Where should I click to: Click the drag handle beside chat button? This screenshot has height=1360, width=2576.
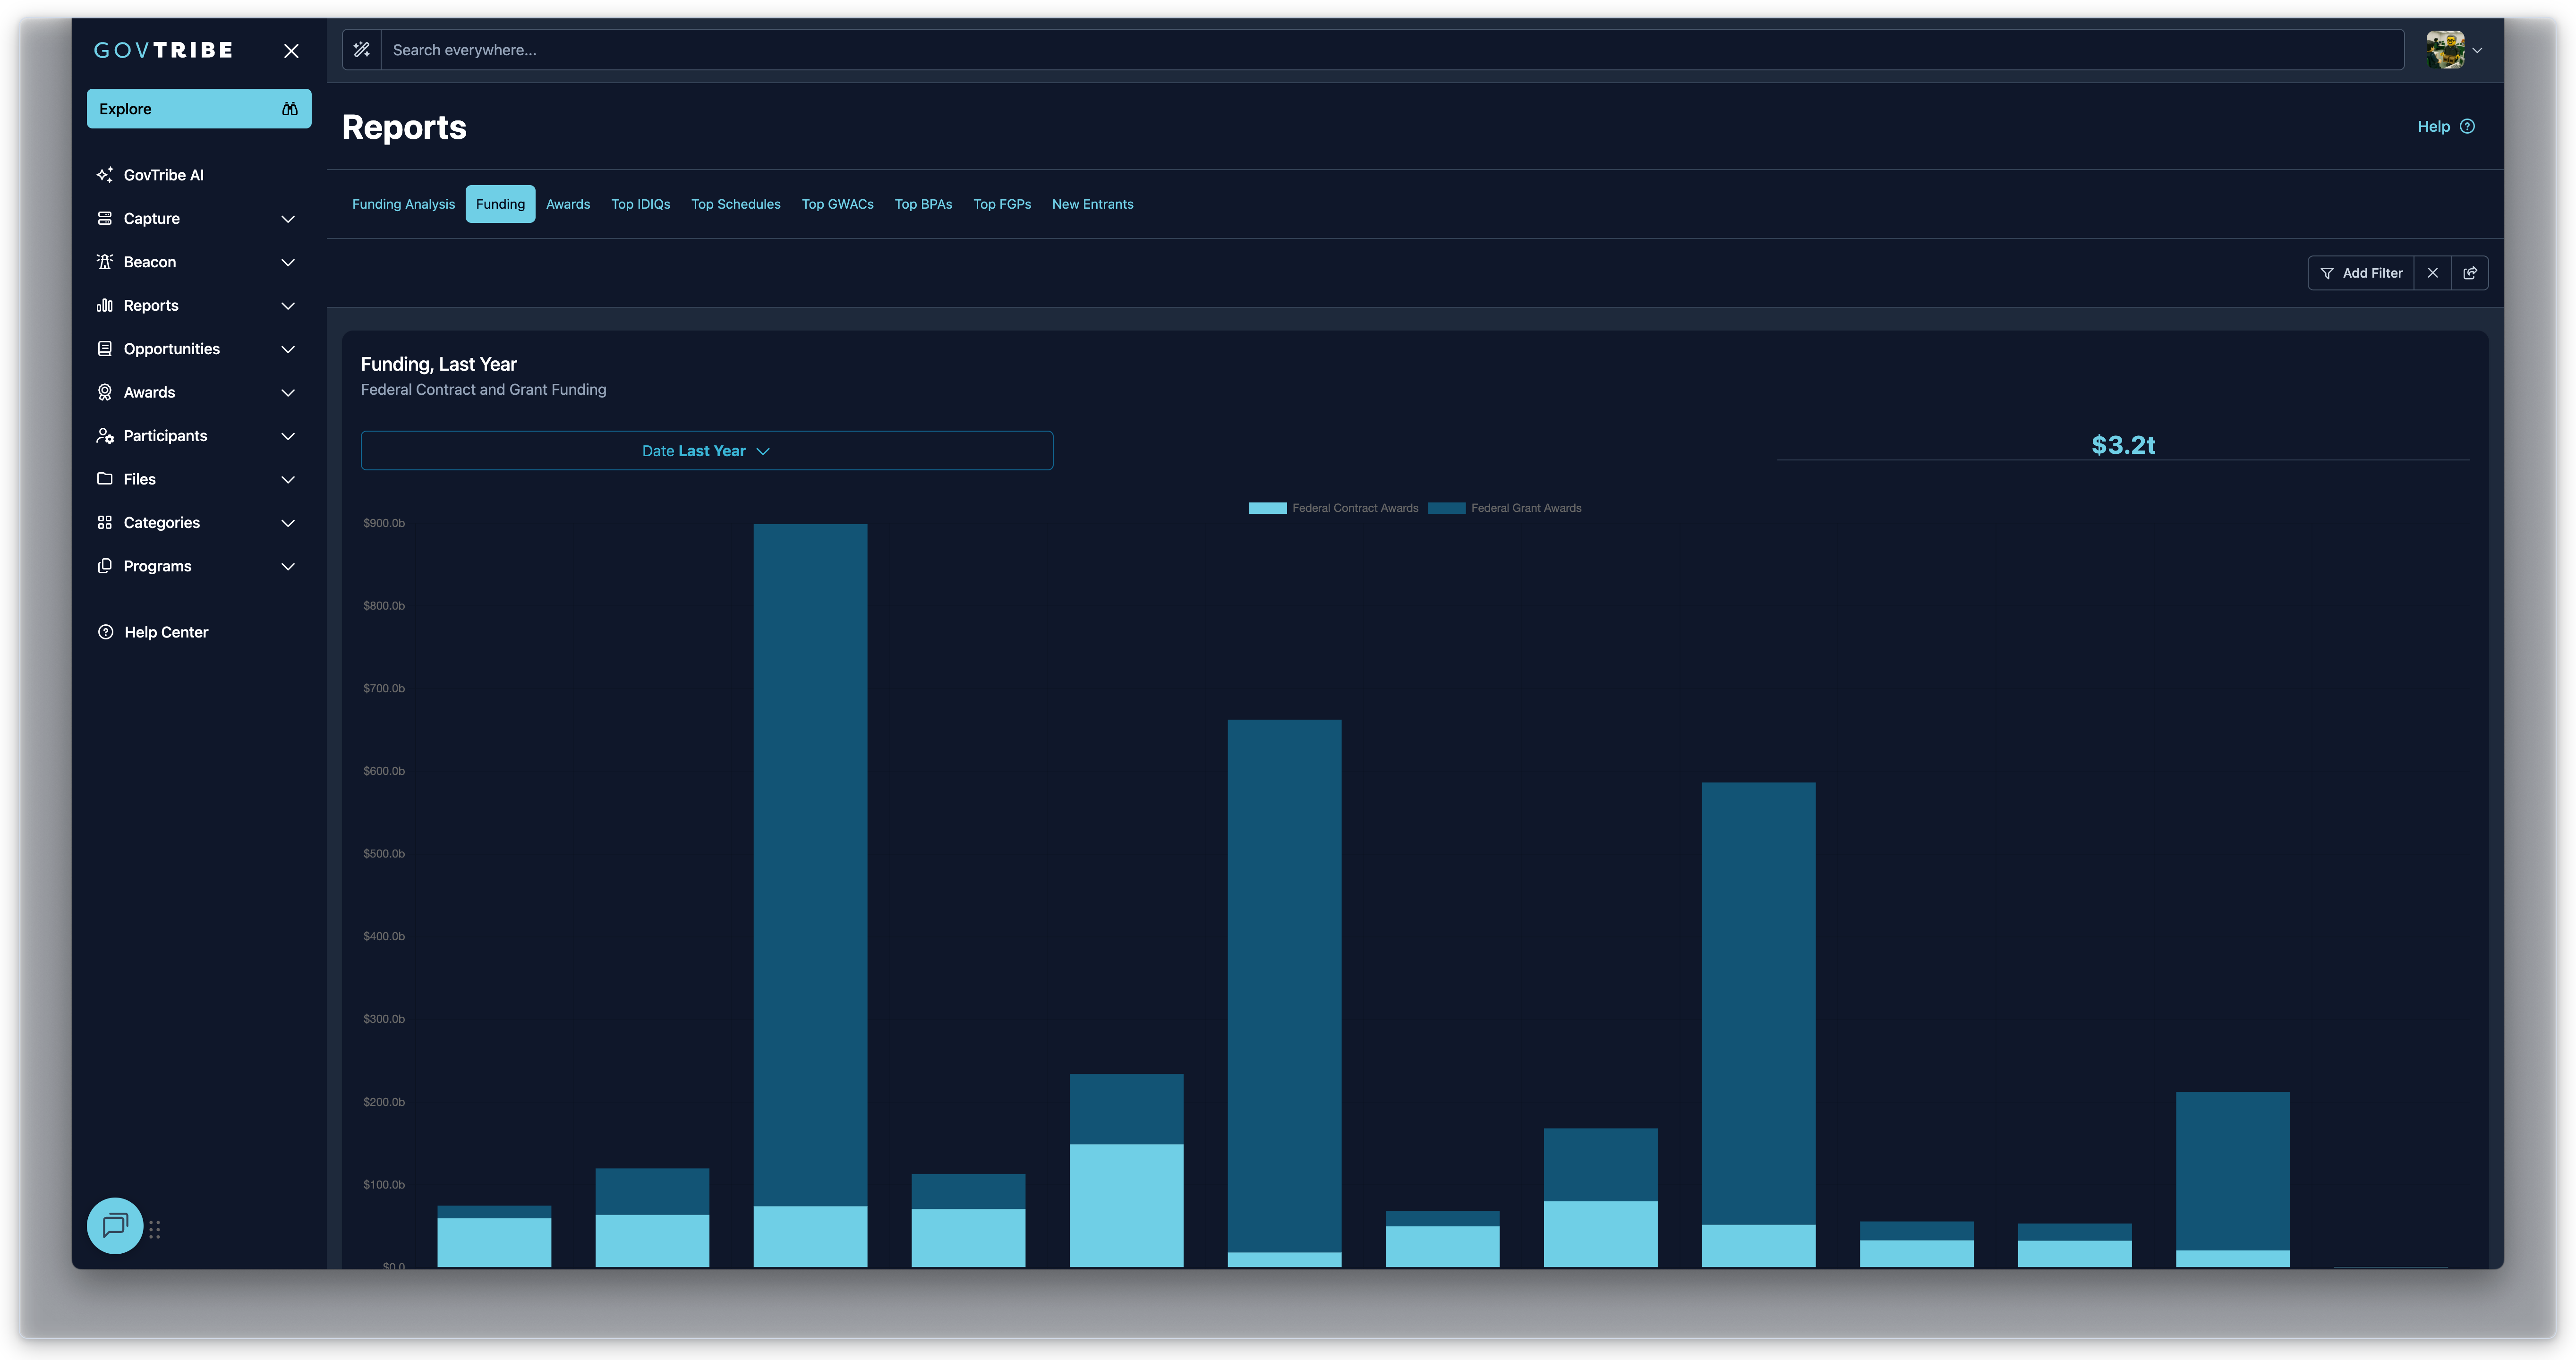155,1229
